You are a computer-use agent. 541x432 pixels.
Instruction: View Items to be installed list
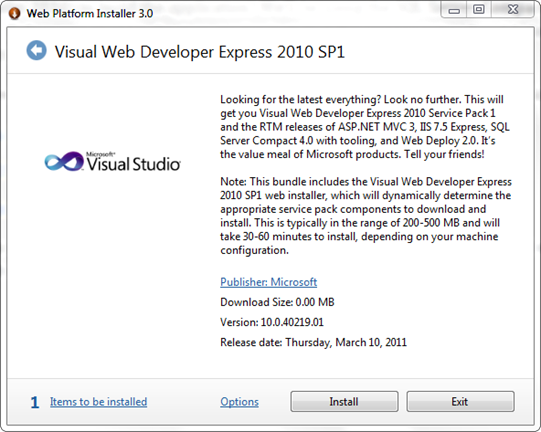click(x=98, y=402)
